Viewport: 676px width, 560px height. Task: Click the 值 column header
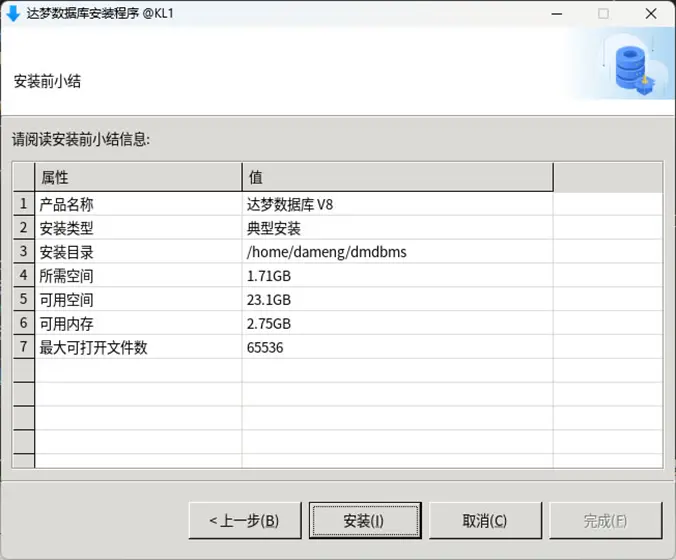pyautogui.click(x=397, y=177)
